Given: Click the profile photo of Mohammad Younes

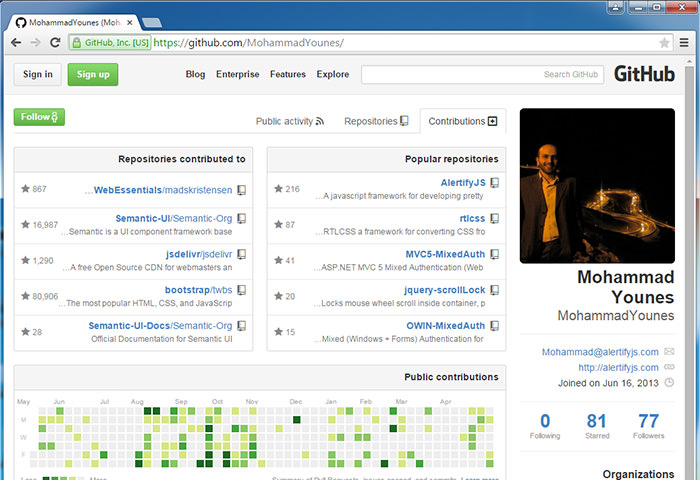Looking at the screenshot, I should point(597,186).
